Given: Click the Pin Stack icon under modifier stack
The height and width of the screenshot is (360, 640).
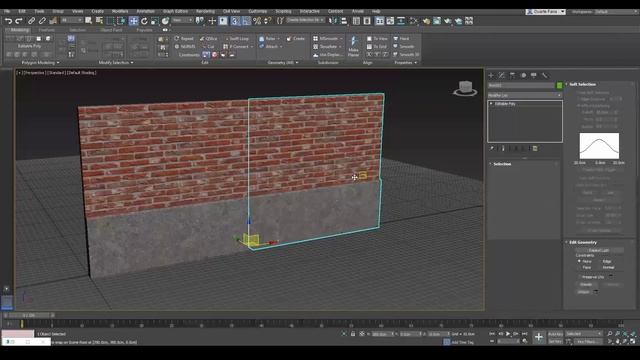Looking at the screenshot, I should click(x=492, y=149).
